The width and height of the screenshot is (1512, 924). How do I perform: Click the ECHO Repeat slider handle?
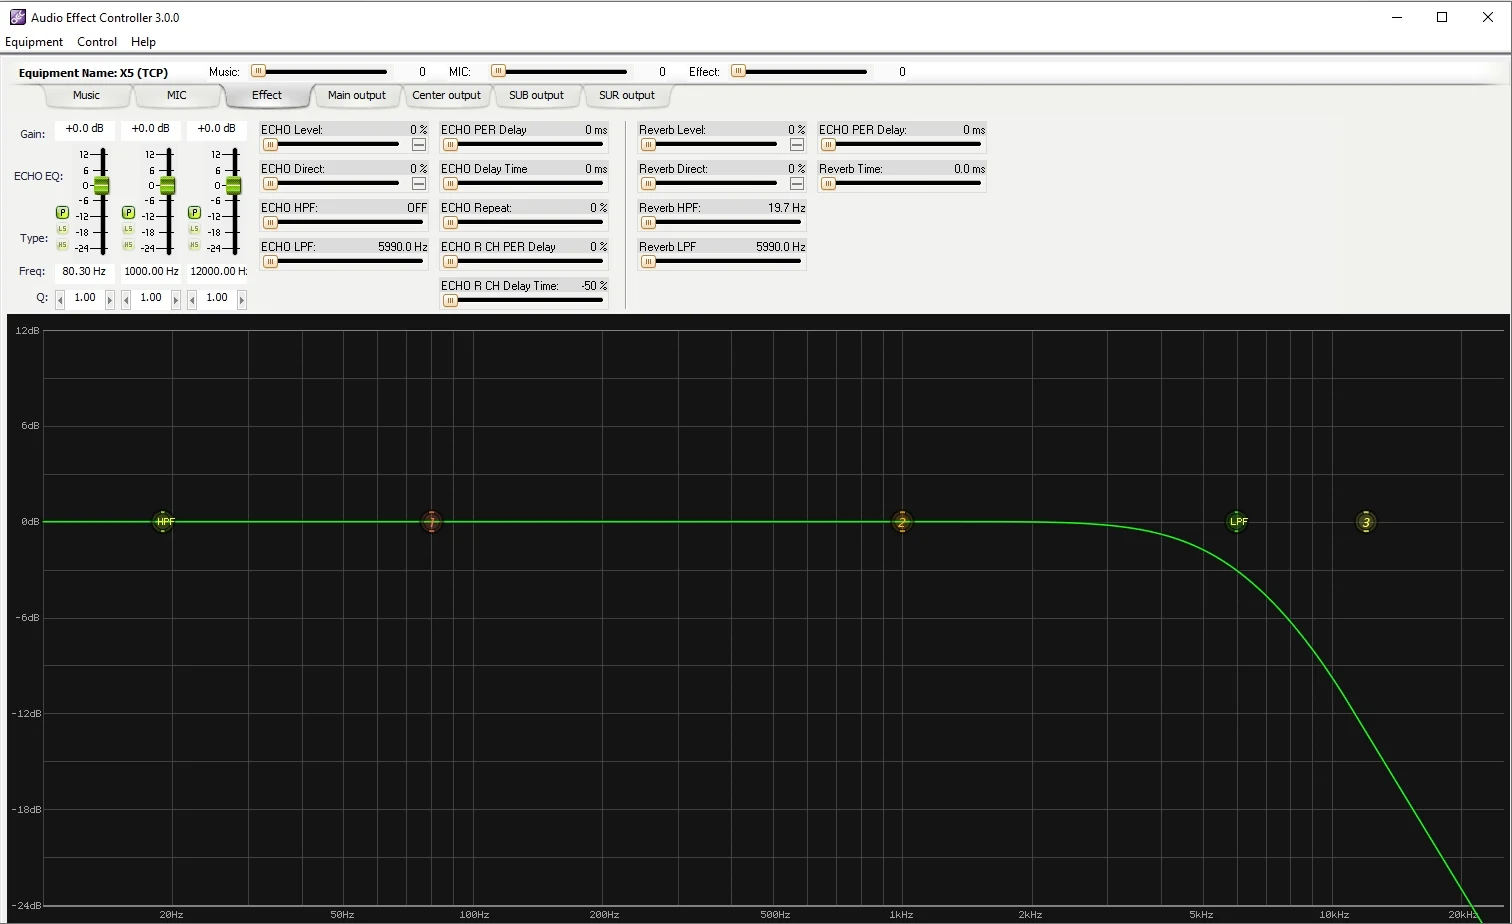(450, 223)
